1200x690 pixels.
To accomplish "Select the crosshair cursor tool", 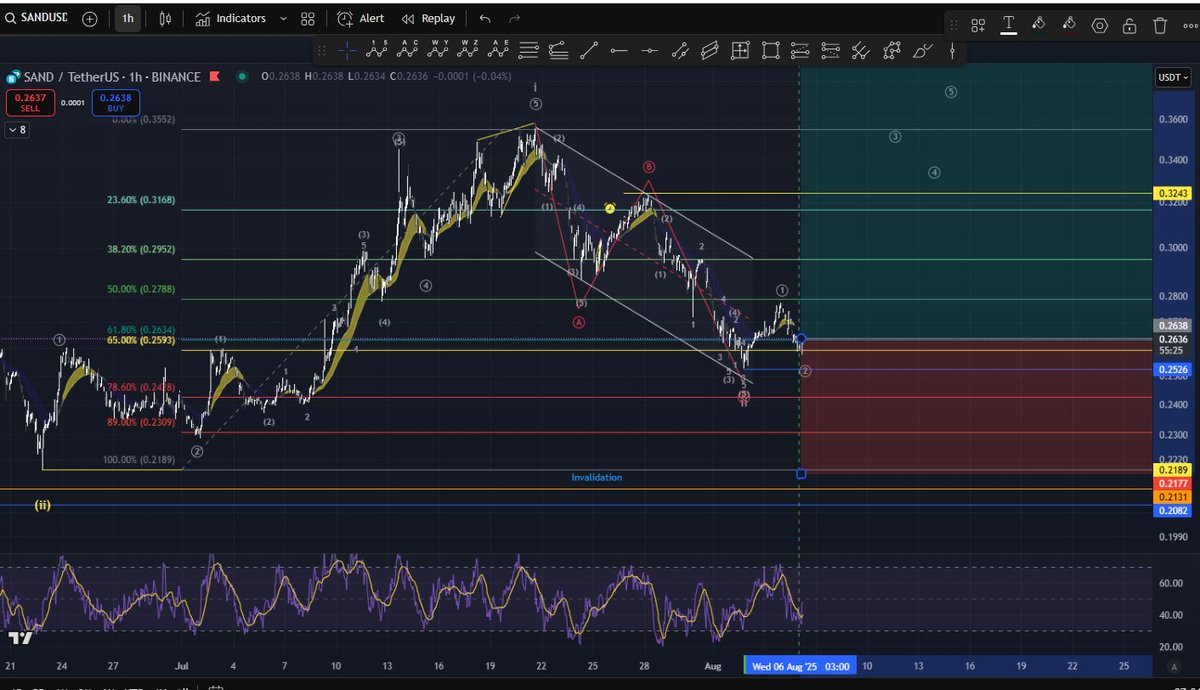I will click(x=347, y=49).
